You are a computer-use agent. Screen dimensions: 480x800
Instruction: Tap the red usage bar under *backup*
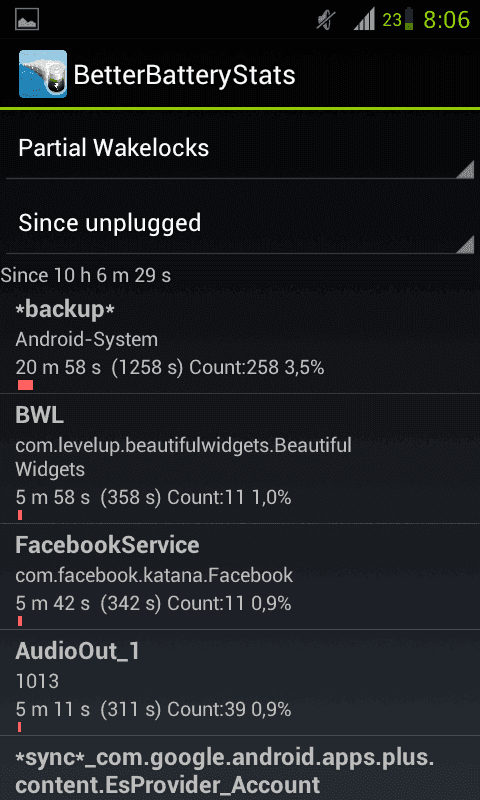point(26,385)
